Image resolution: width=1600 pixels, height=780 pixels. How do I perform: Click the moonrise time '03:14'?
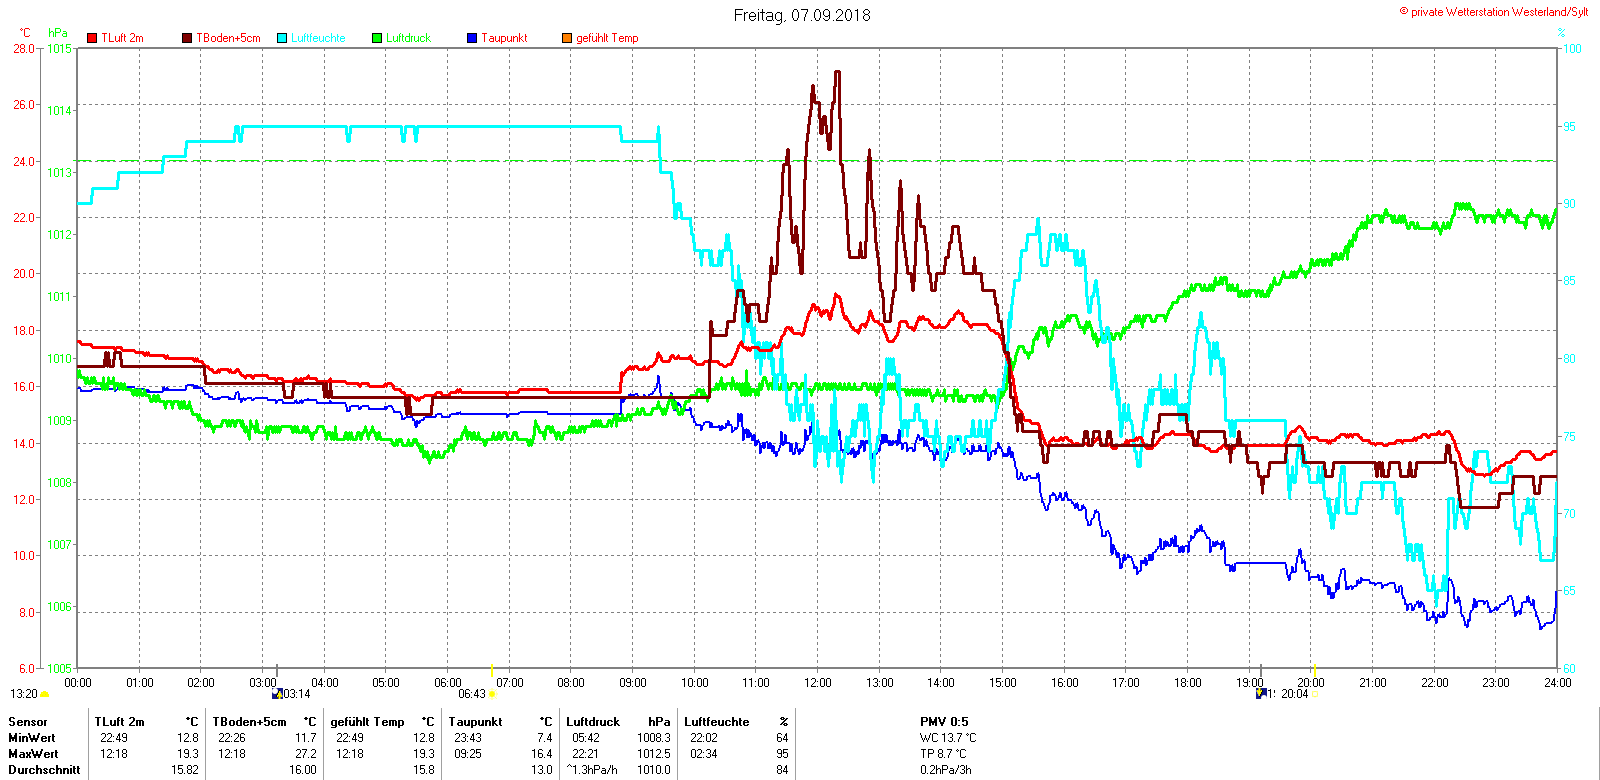pos(296,694)
